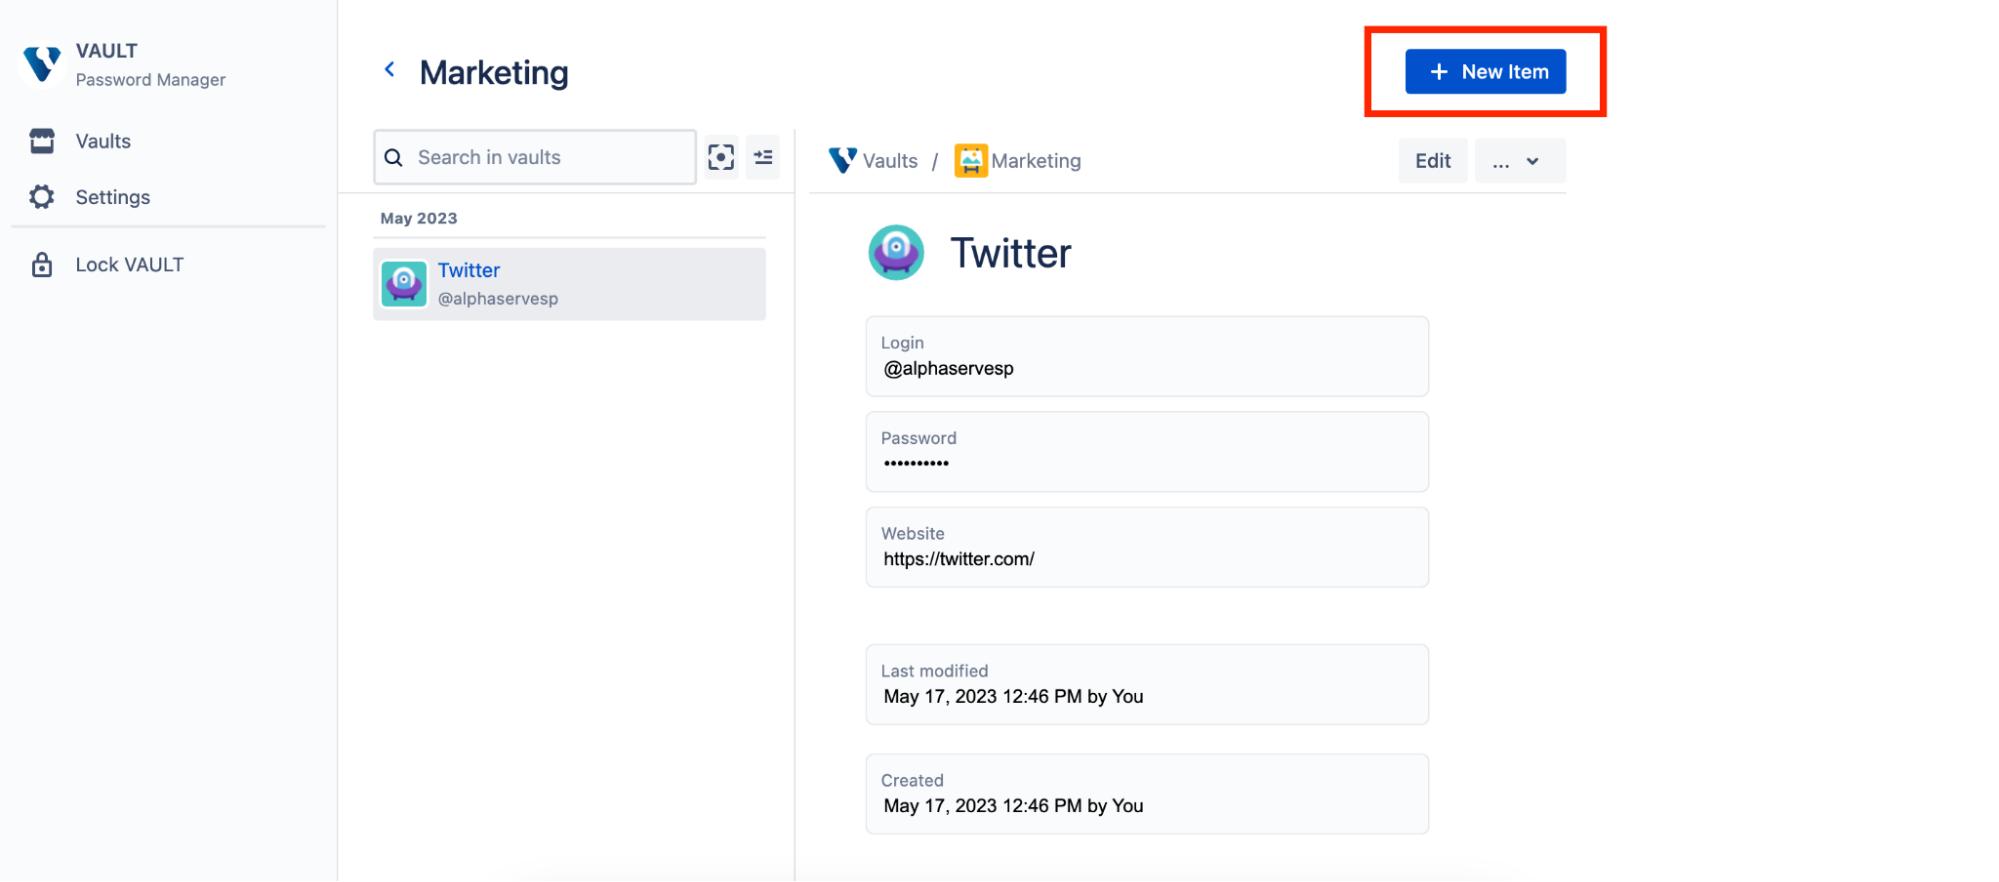Click the Marketing vault icon in breadcrumb
The image size is (1999, 882).
point(971,161)
